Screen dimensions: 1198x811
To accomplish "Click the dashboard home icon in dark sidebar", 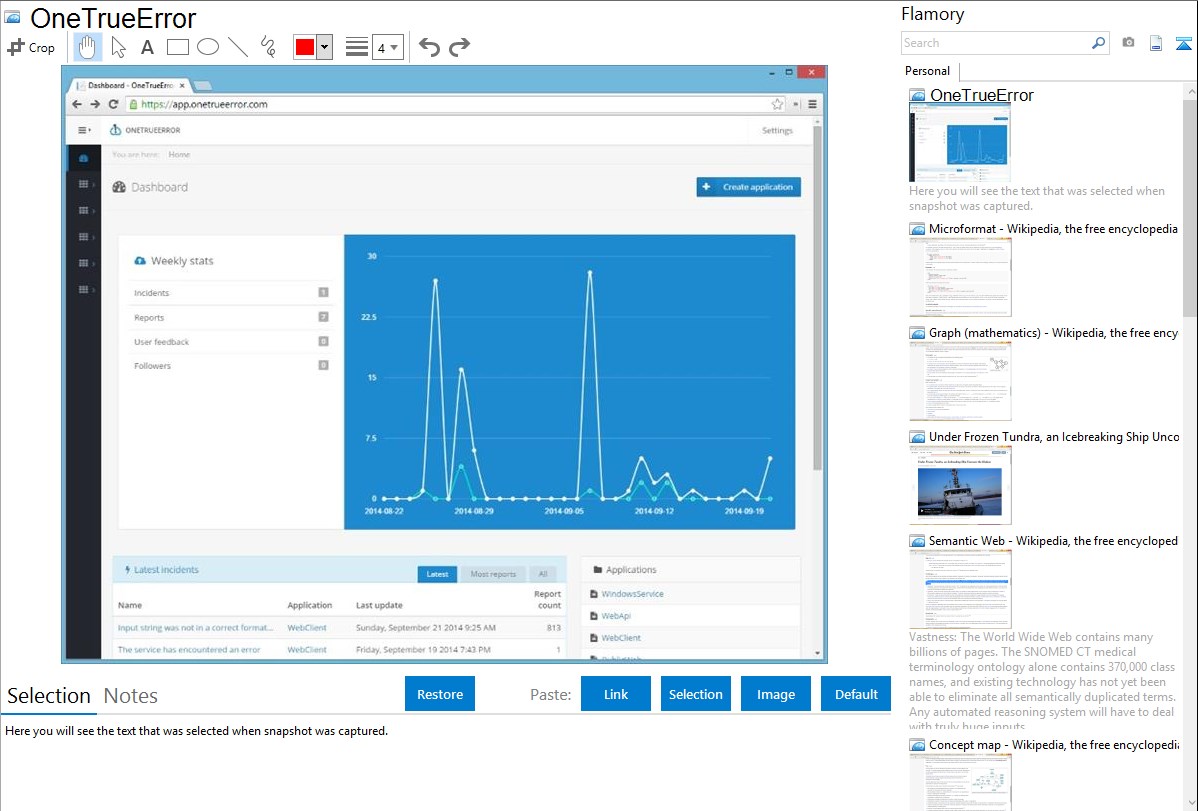I will 83,158.
